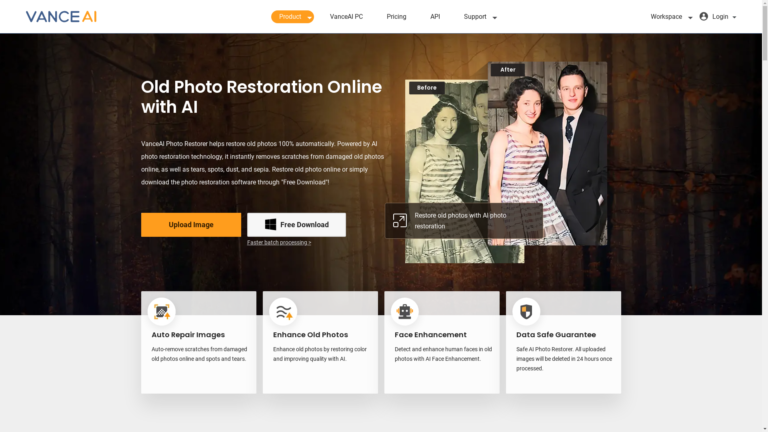Open the Pricing page

point(396,17)
